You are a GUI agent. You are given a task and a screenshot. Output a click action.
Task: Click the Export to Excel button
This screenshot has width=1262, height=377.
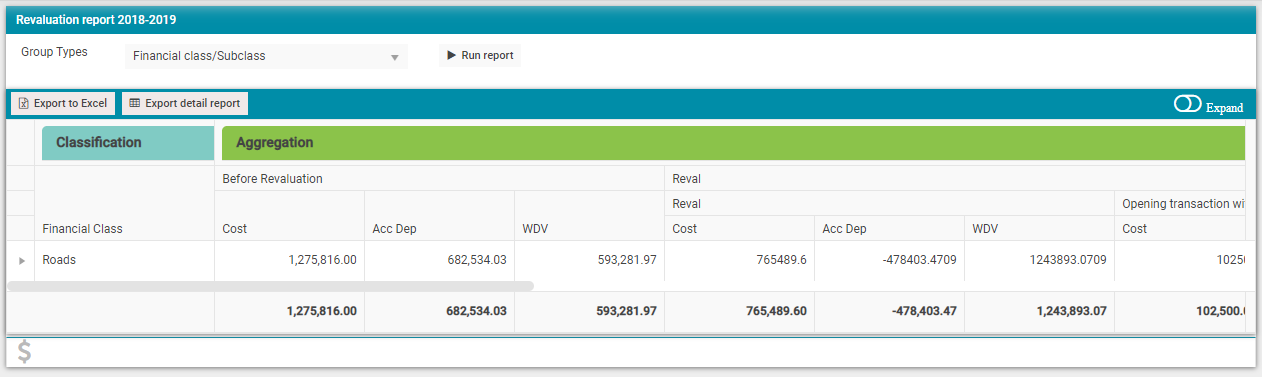tap(63, 103)
